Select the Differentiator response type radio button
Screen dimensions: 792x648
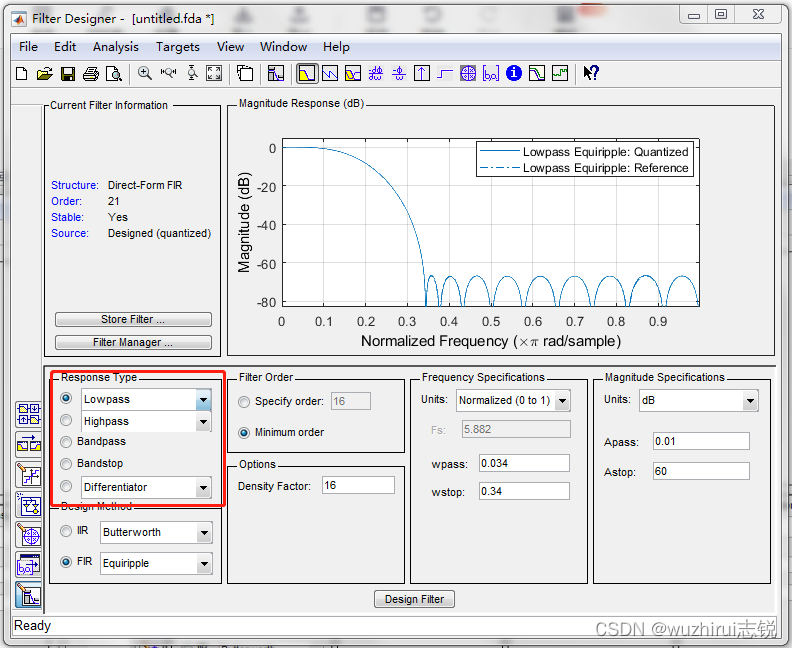[x=66, y=486]
